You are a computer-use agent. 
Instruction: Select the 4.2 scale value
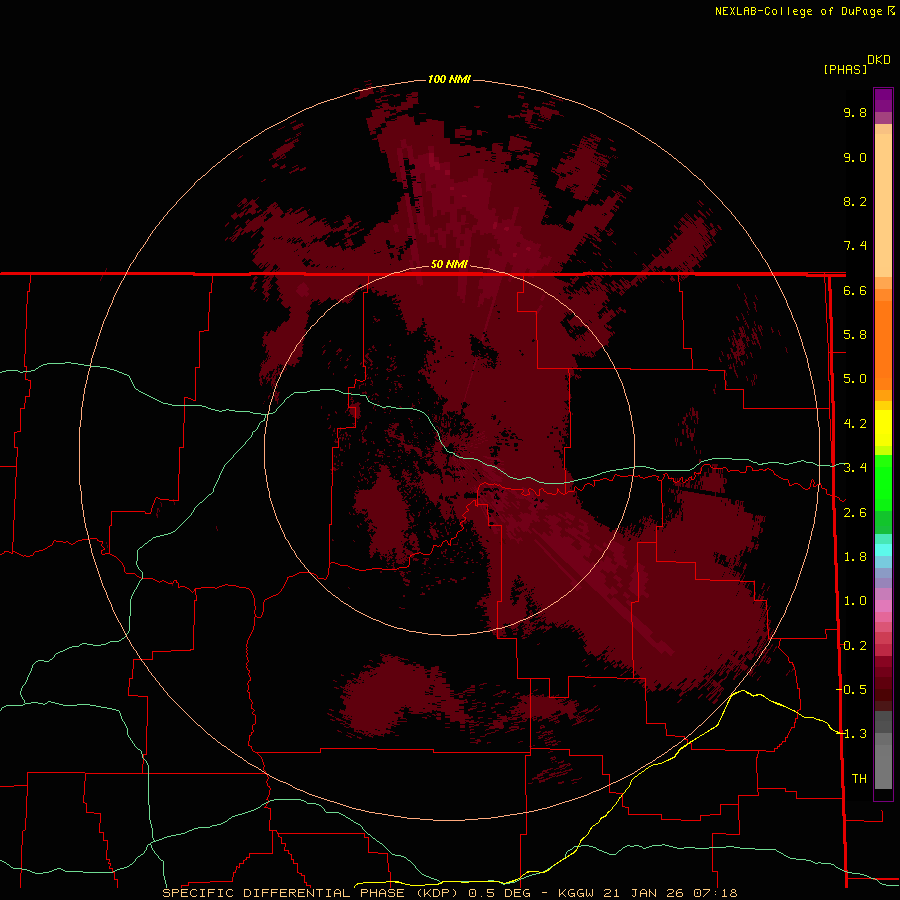tap(855, 424)
